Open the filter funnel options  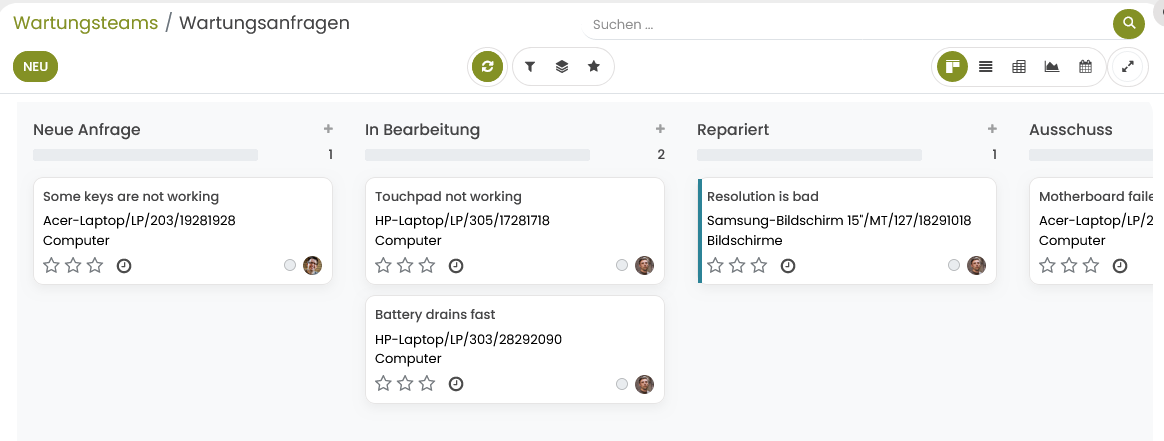(530, 67)
